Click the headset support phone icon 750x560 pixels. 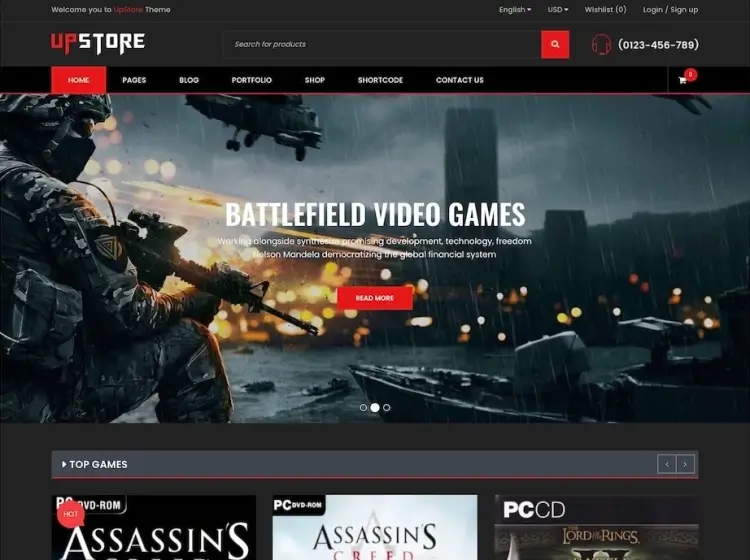pyautogui.click(x=601, y=44)
